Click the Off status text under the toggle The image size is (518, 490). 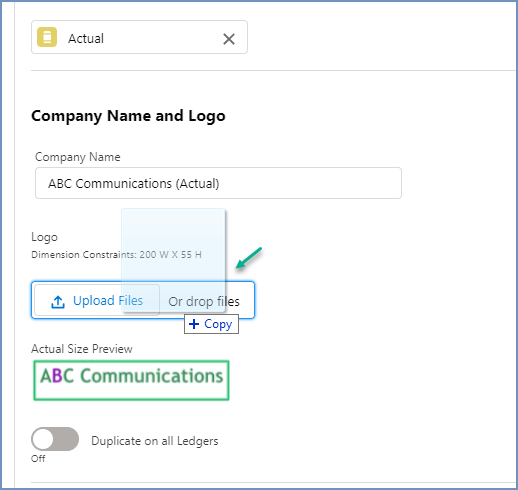38,459
